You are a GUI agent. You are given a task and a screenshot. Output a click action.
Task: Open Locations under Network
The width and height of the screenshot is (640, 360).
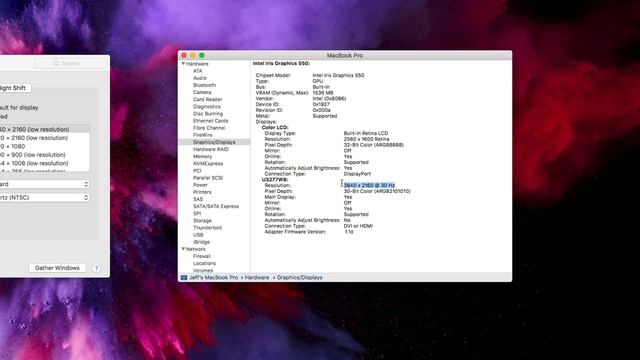point(204,263)
